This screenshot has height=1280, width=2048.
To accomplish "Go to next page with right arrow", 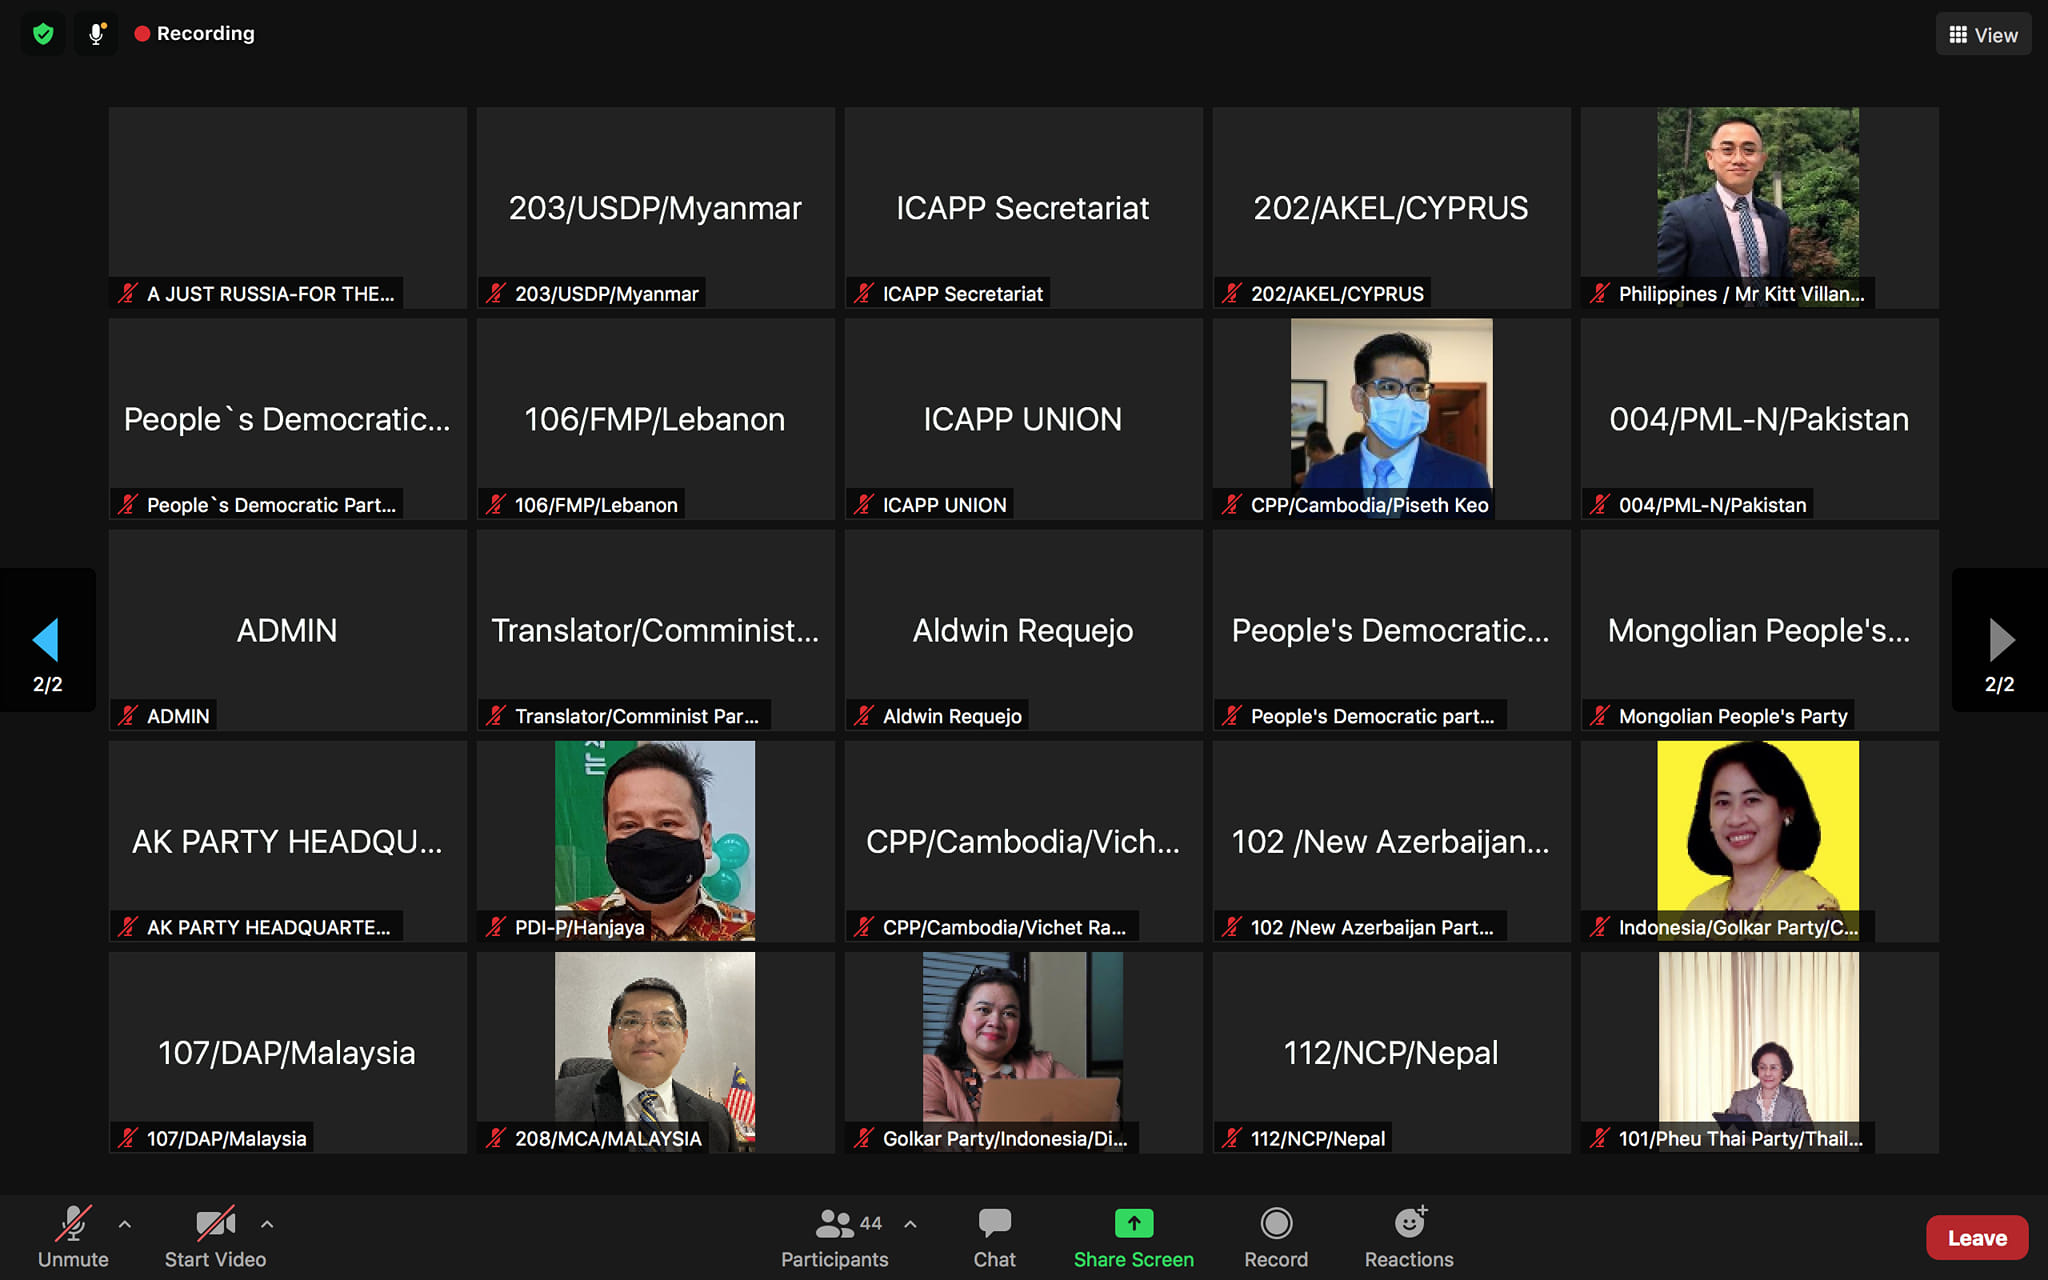I will coord(2000,640).
